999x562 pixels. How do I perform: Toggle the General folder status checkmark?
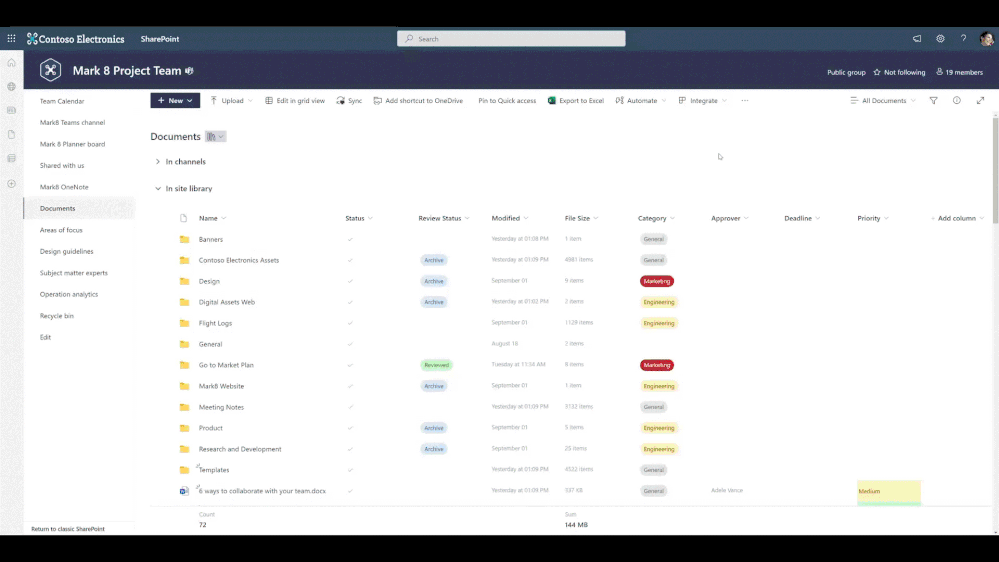click(350, 344)
